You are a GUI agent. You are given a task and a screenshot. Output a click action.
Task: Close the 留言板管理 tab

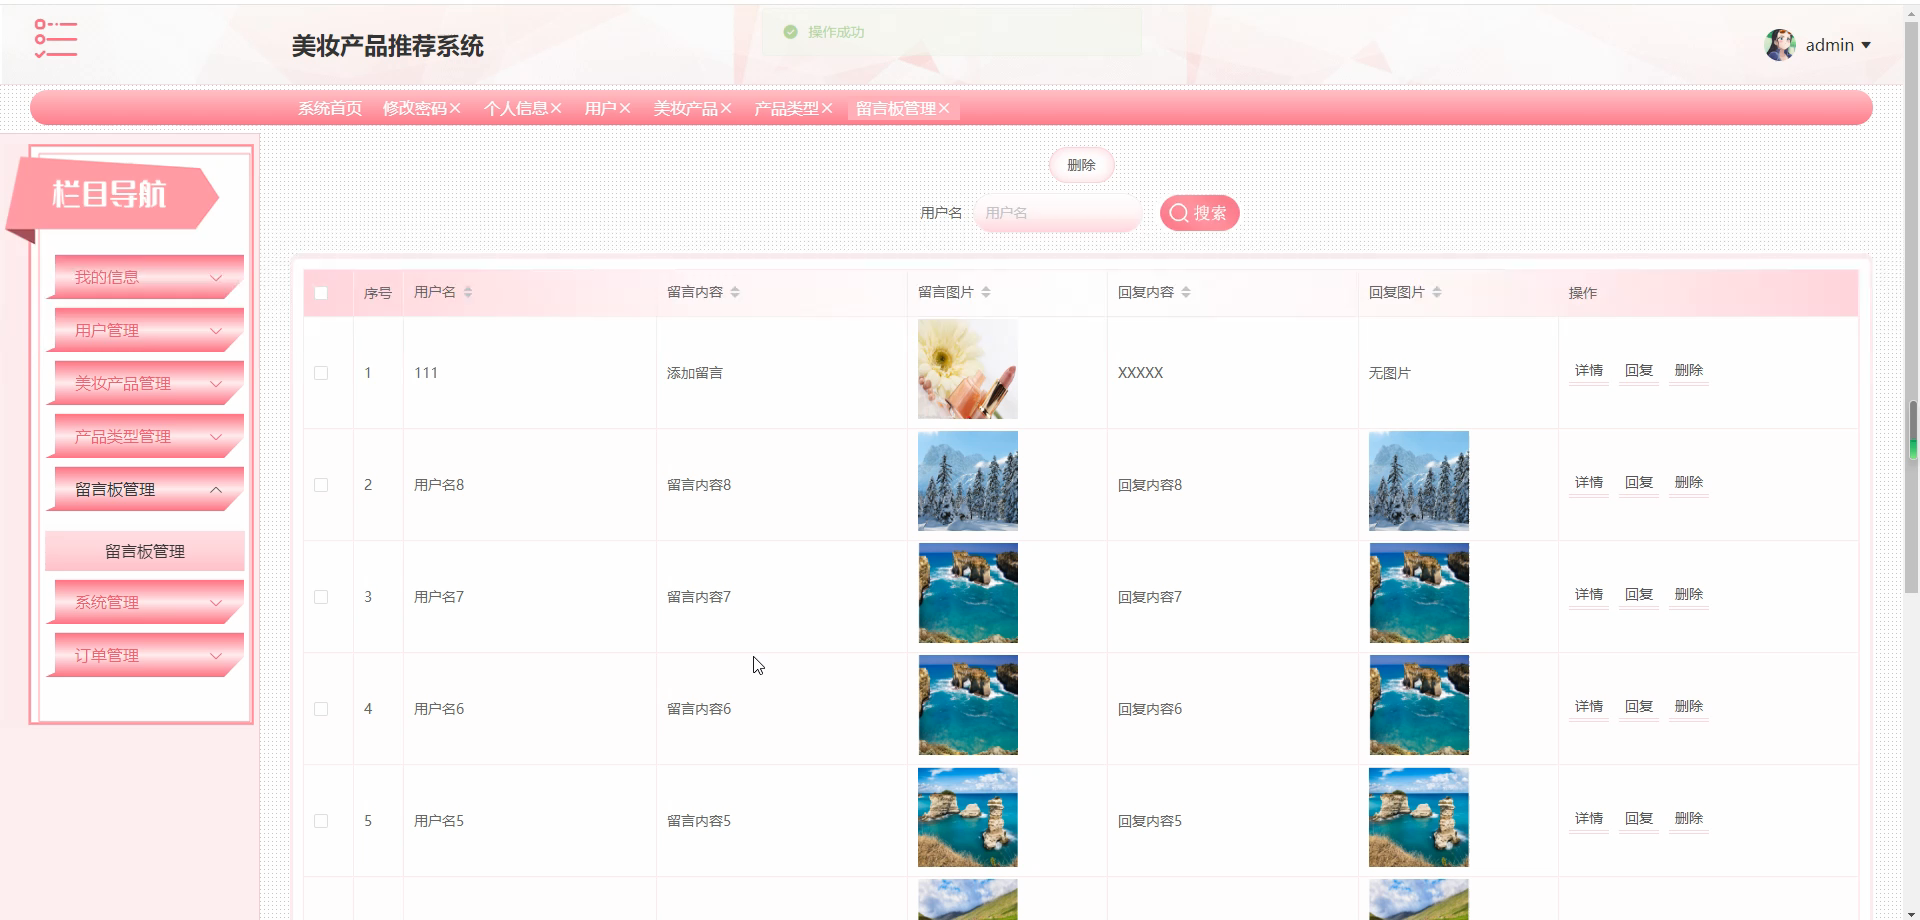pyautogui.click(x=944, y=108)
